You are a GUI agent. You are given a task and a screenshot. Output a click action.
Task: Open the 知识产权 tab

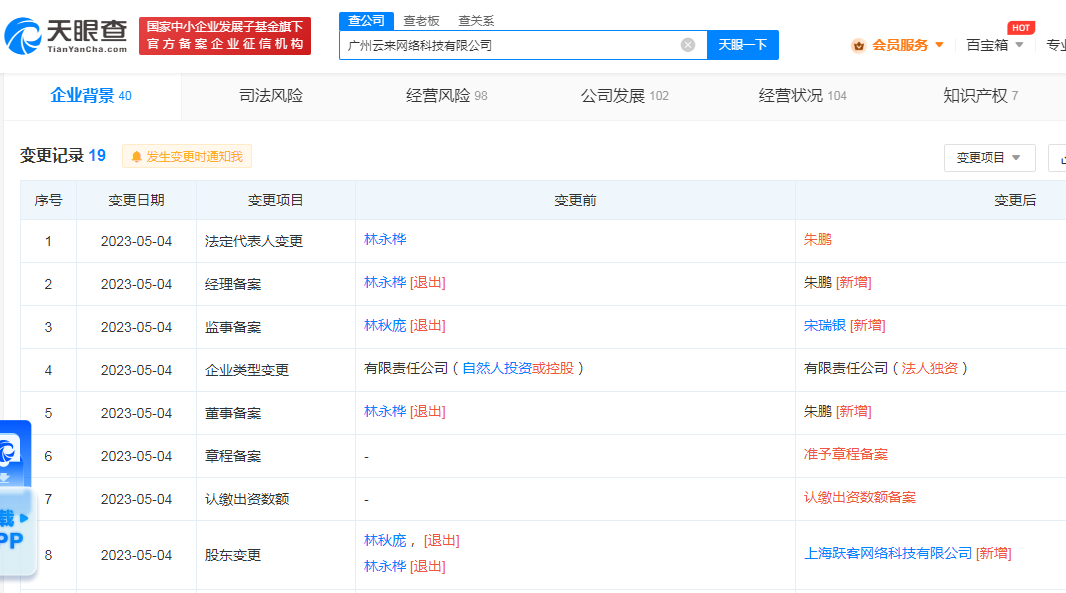[x=980, y=96]
